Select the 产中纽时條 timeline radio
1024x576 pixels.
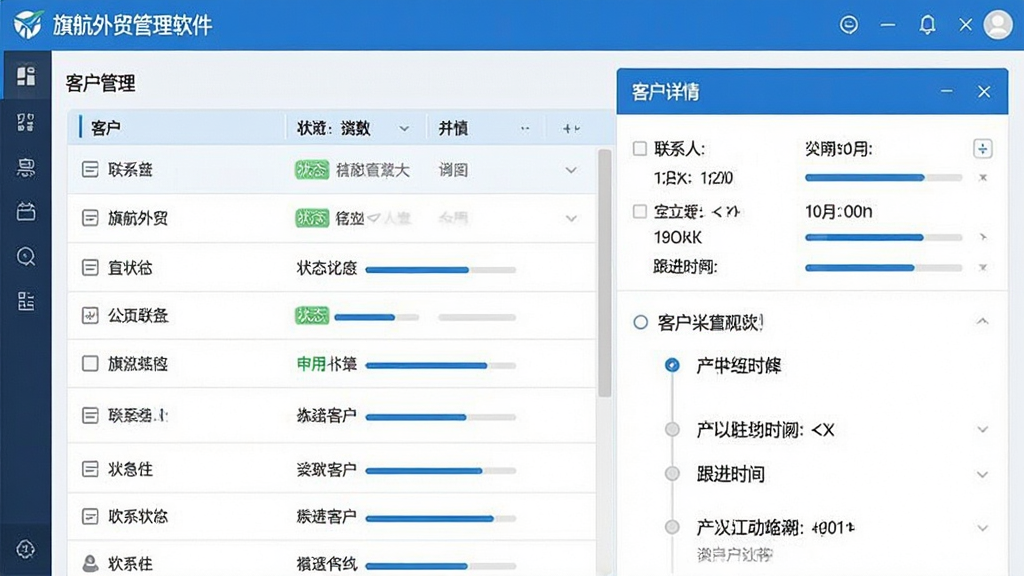pos(672,365)
